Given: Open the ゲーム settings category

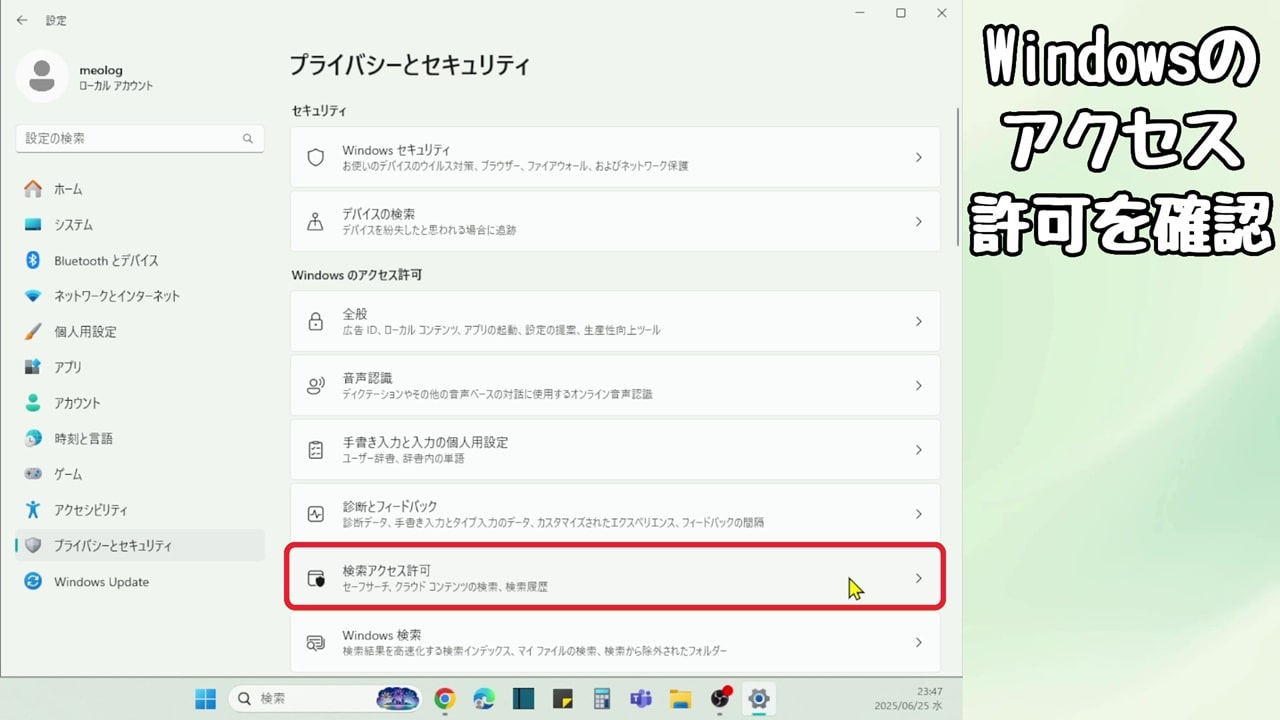Looking at the screenshot, I should tap(140, 474).
